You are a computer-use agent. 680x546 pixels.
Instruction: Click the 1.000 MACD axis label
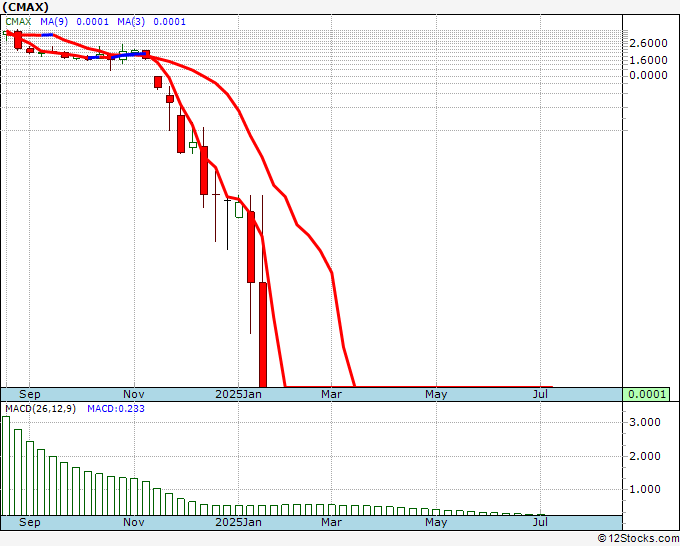pos(645,489)
